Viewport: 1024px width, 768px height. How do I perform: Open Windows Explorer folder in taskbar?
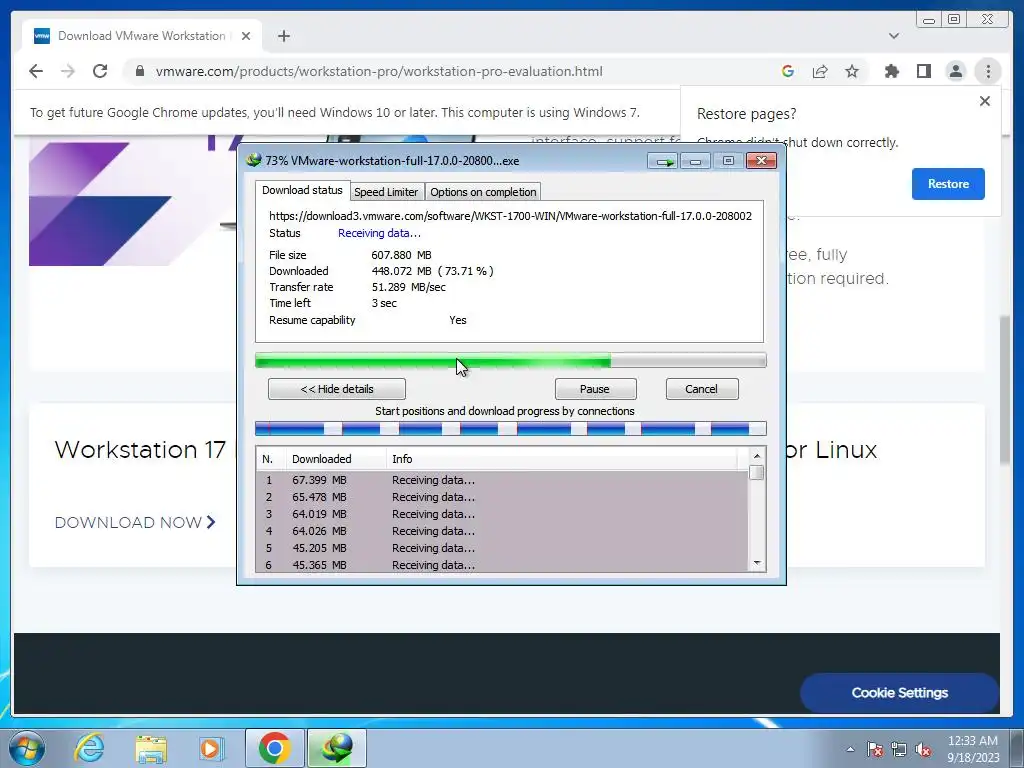pyautogui.click(x=151, y=748)
